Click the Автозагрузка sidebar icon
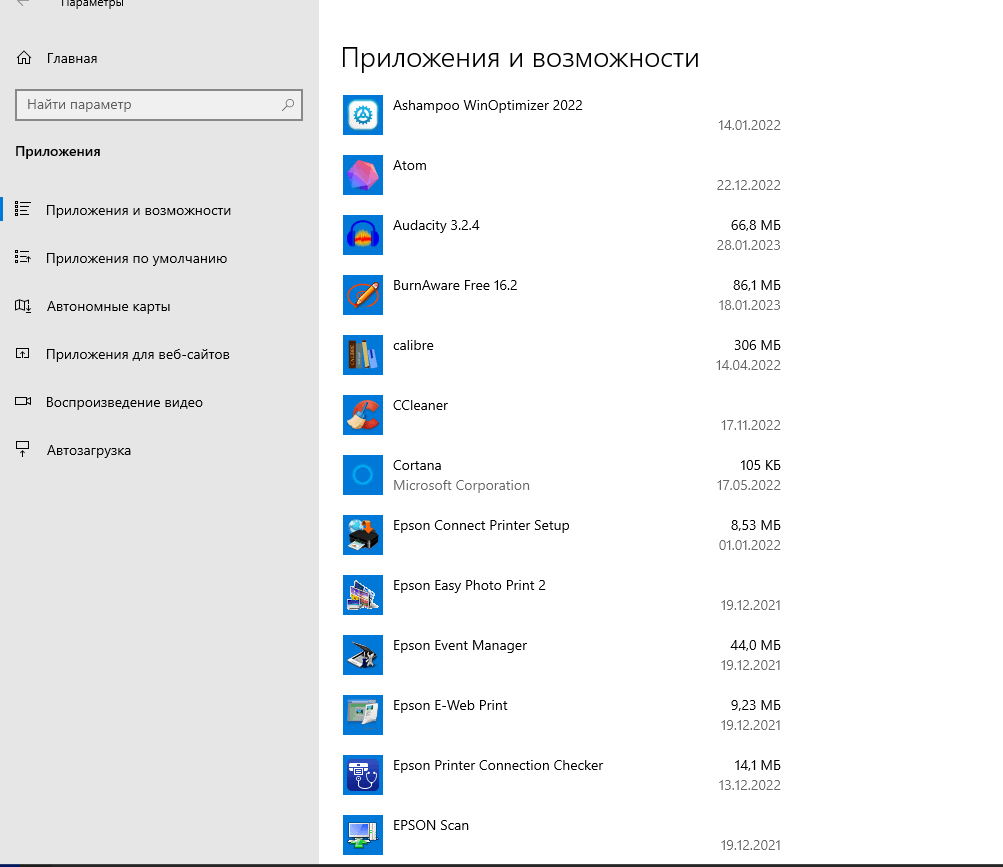This screenshot has width=1003, height=867. tap(22, 449)
